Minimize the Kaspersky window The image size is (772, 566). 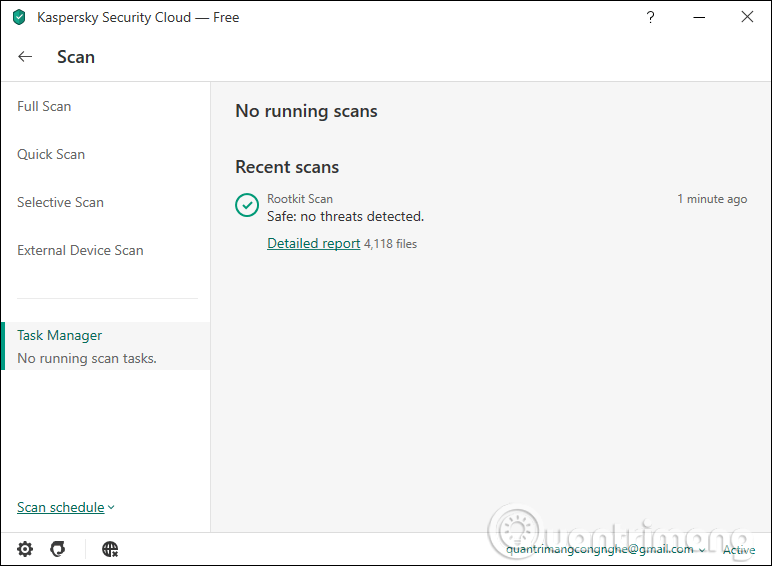point(699,17)
